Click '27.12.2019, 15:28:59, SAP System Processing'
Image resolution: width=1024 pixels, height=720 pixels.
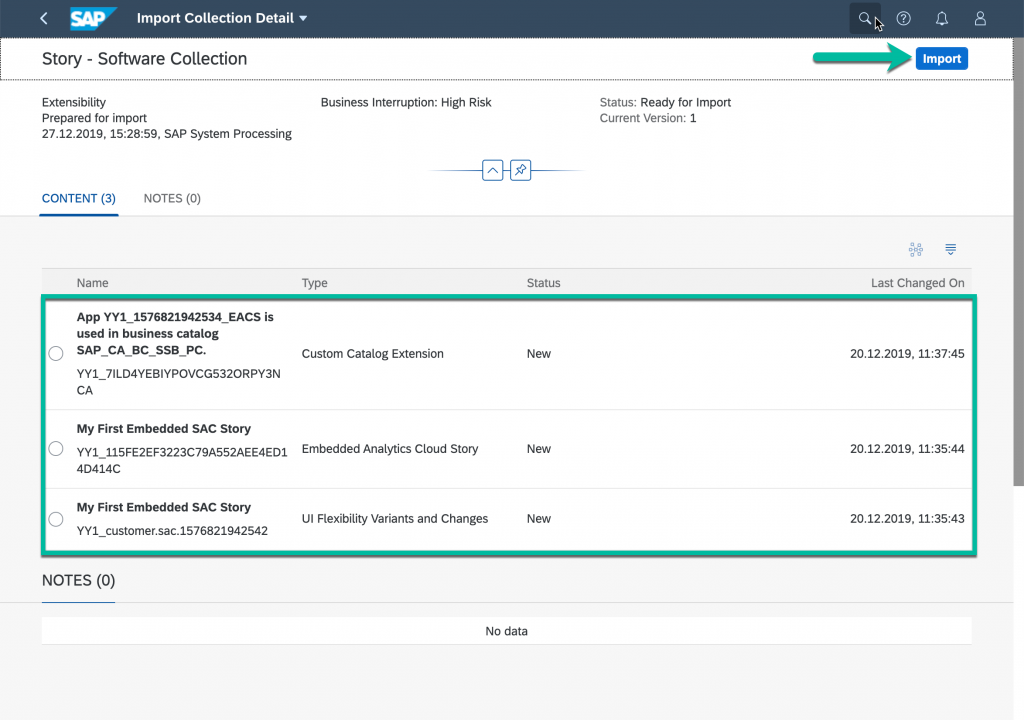167,134
